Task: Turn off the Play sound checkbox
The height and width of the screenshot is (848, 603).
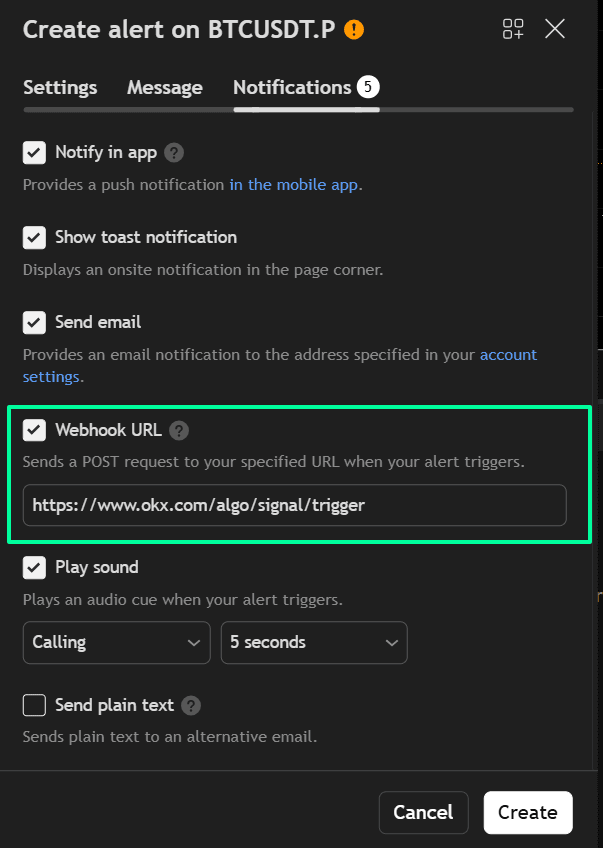Action: [35, 568]
